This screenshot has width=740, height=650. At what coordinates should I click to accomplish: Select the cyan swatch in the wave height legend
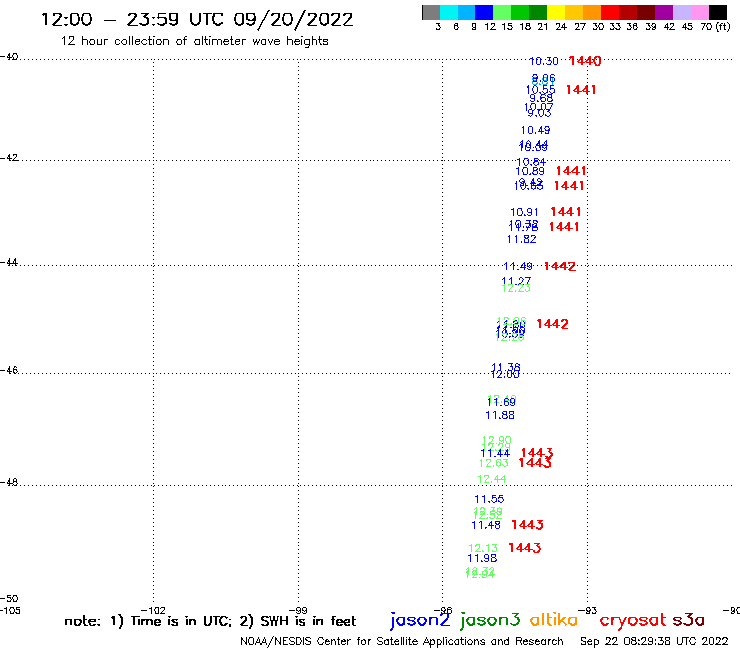pos(449,12)
